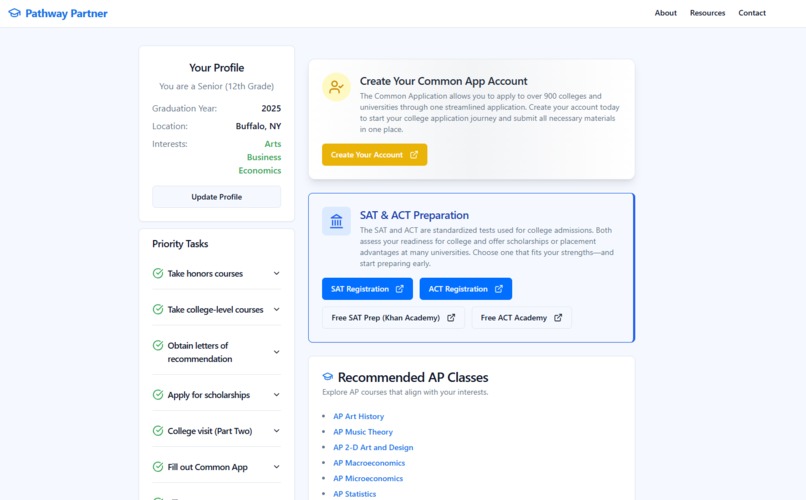
Task: Open the About nav item
Action: click(x=665, y=13)
